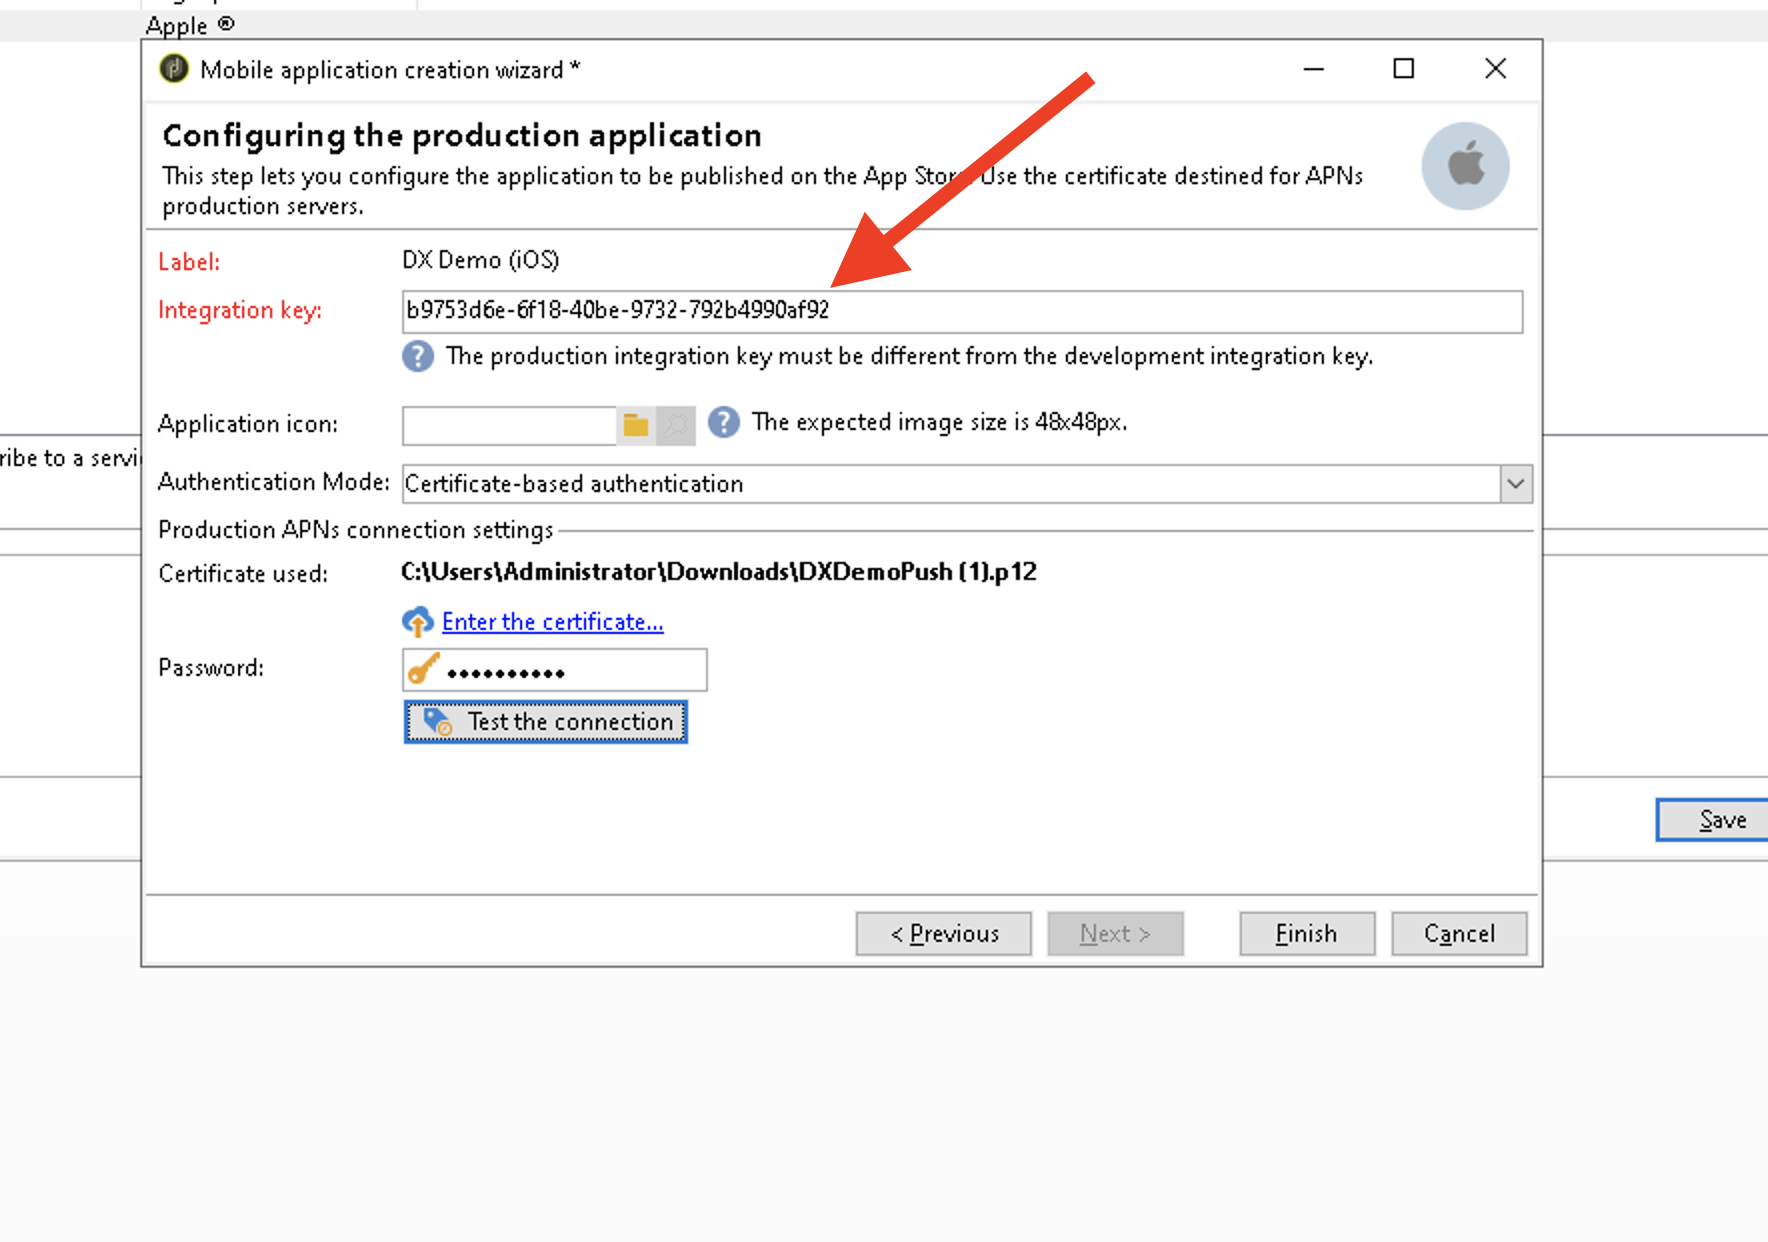Screen dimensions: 1768x1242
Task: Click the Test the connection button
Action: pos(545,722)
